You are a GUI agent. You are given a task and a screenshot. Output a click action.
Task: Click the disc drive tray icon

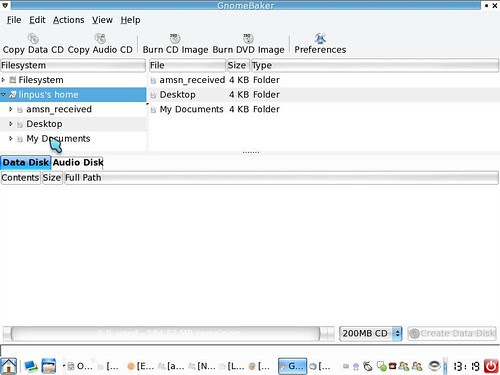coord(434,366)
